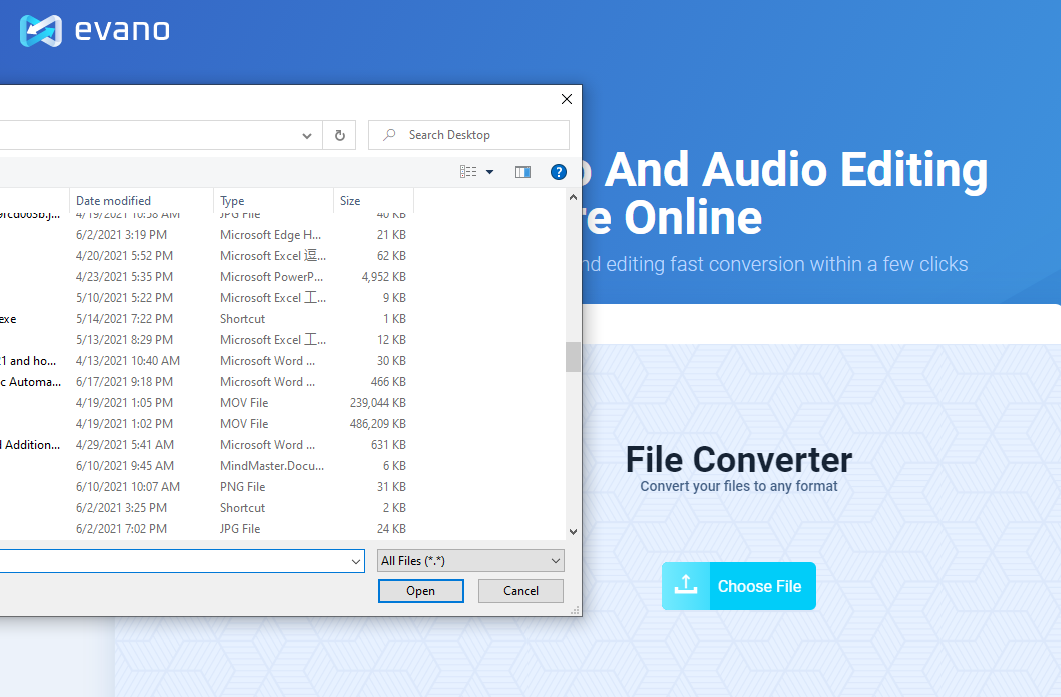Close the file open dialog
This screenshot has height=697, width=1061.
566,99
